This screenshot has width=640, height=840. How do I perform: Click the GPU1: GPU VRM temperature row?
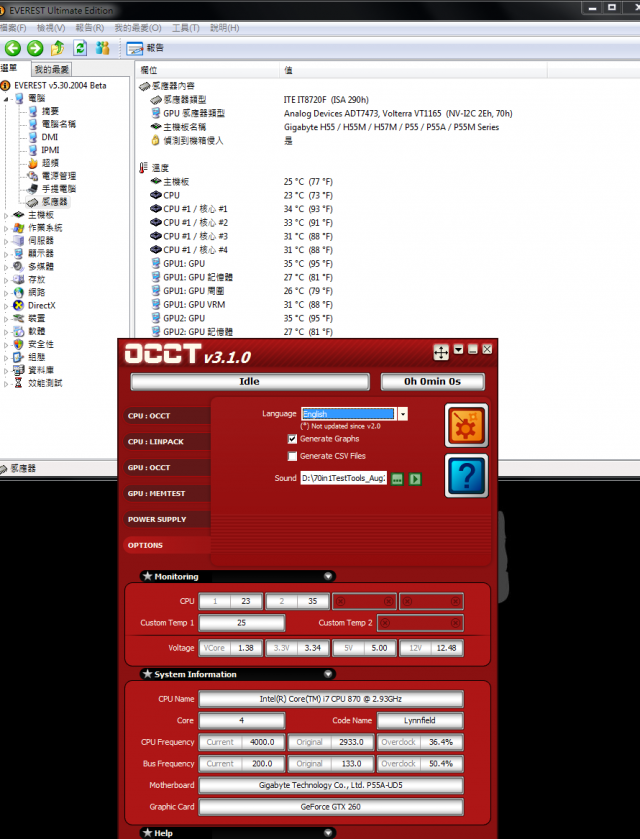[x=194, y=305]
